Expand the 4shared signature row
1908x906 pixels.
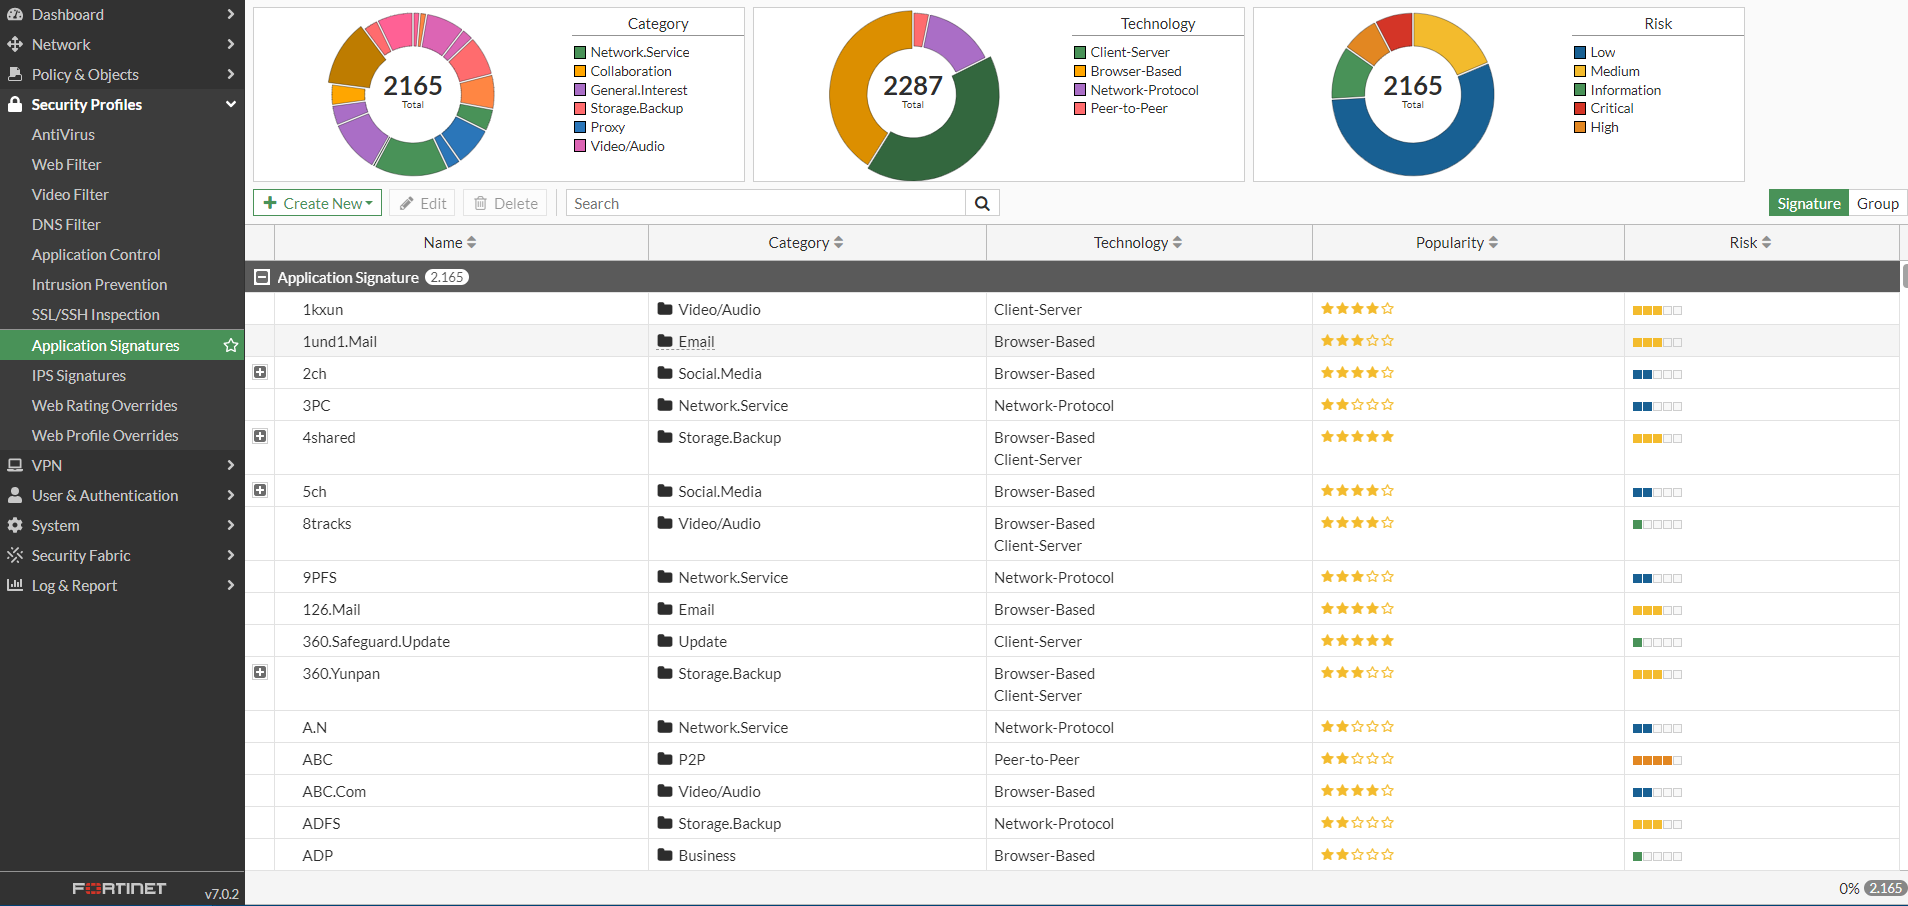coord(260,437)
